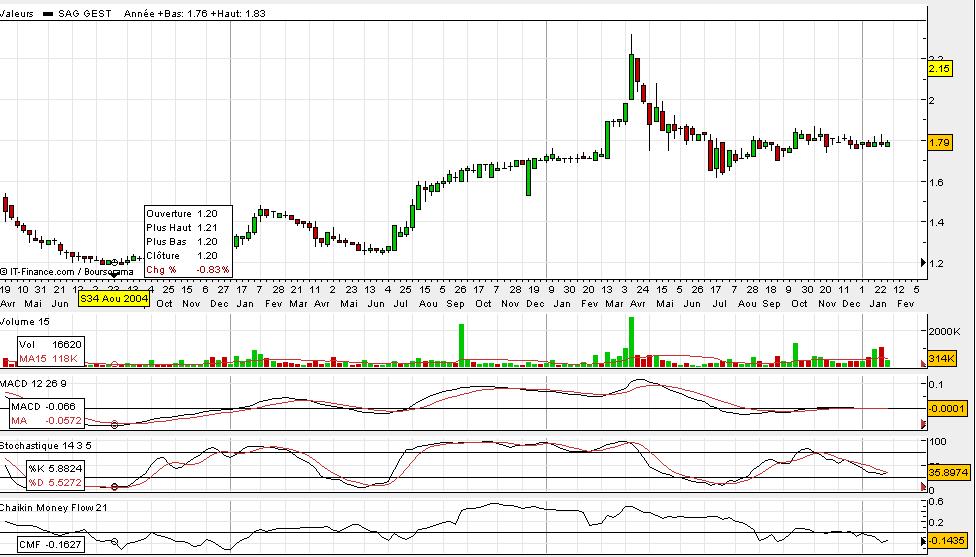Click the 1.4 price axis label

938,222
